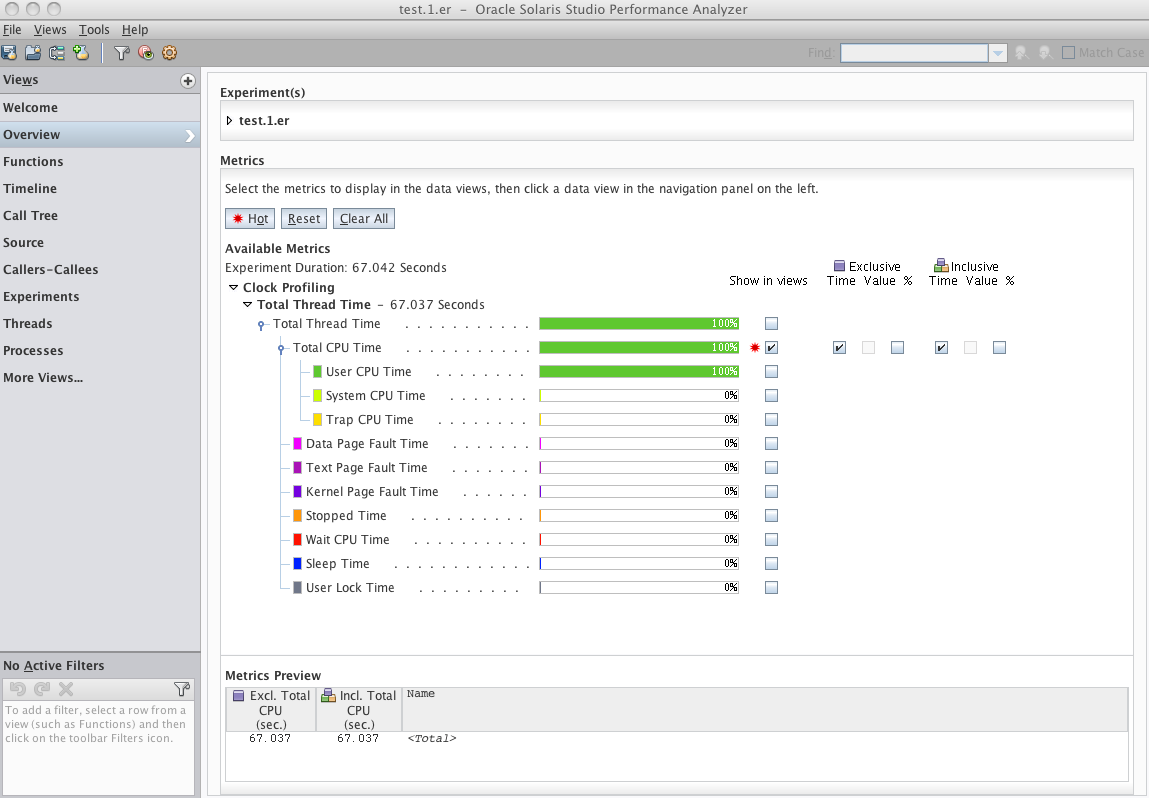This screenshot has height=798, width=1149.
Task: Switch to the Callers-Callees view
Action: click(100, 270)
